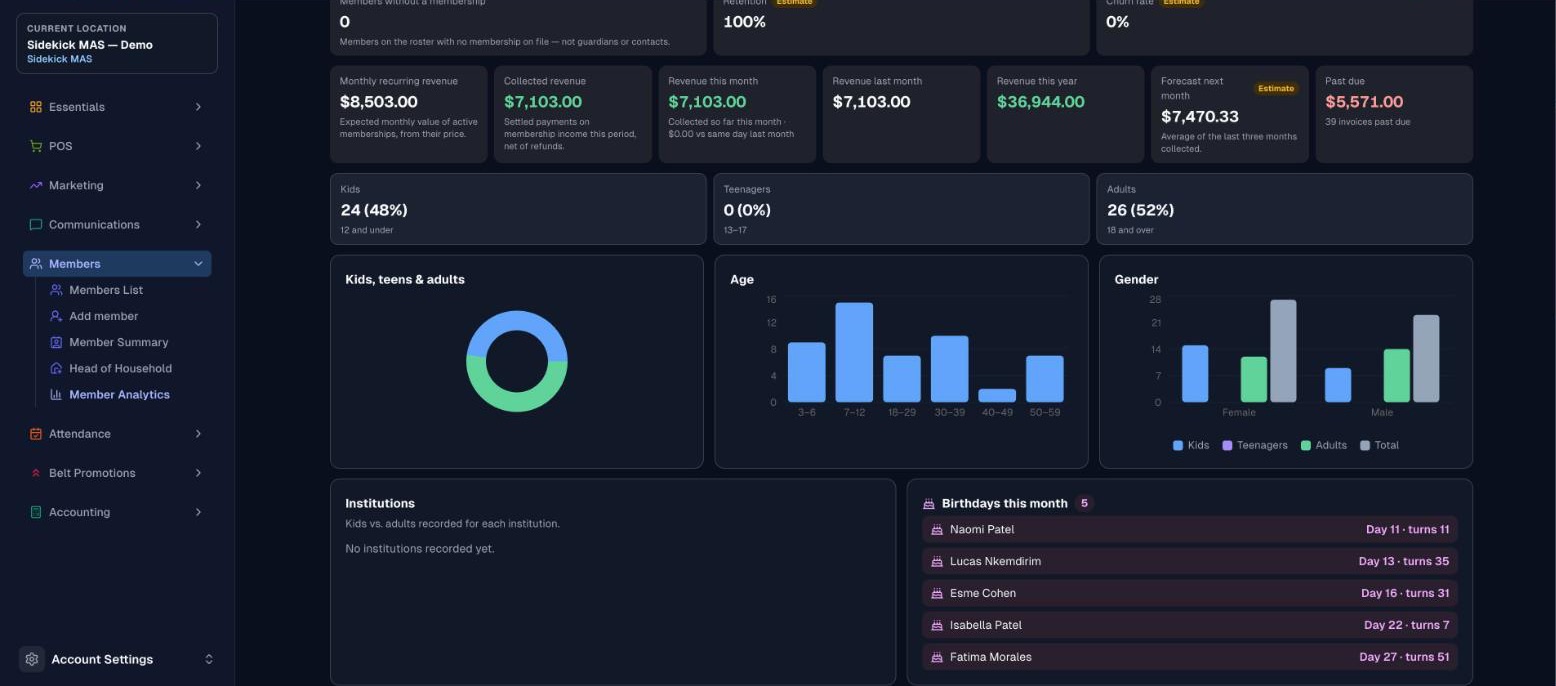Screen dimensions: 1556x686
Task: Click the green adults segment of donut chart
Action: [x=517, y=403]
